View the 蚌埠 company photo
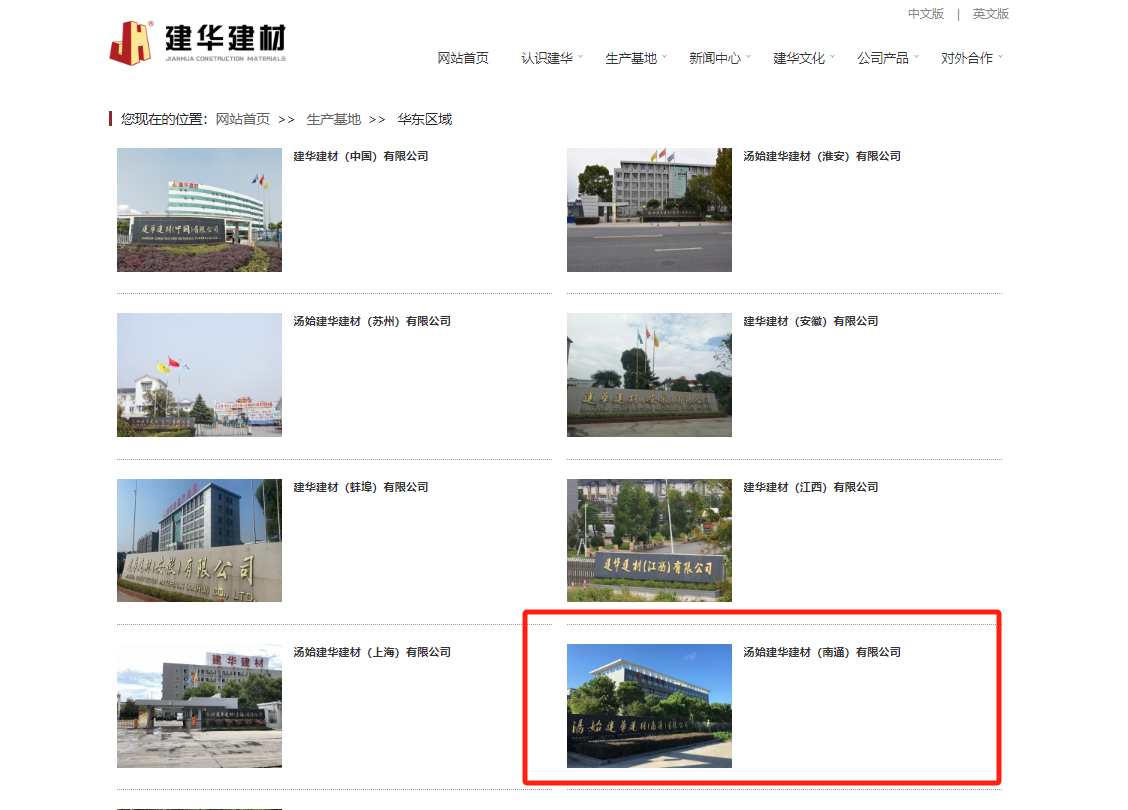 [x=199, y=540]
